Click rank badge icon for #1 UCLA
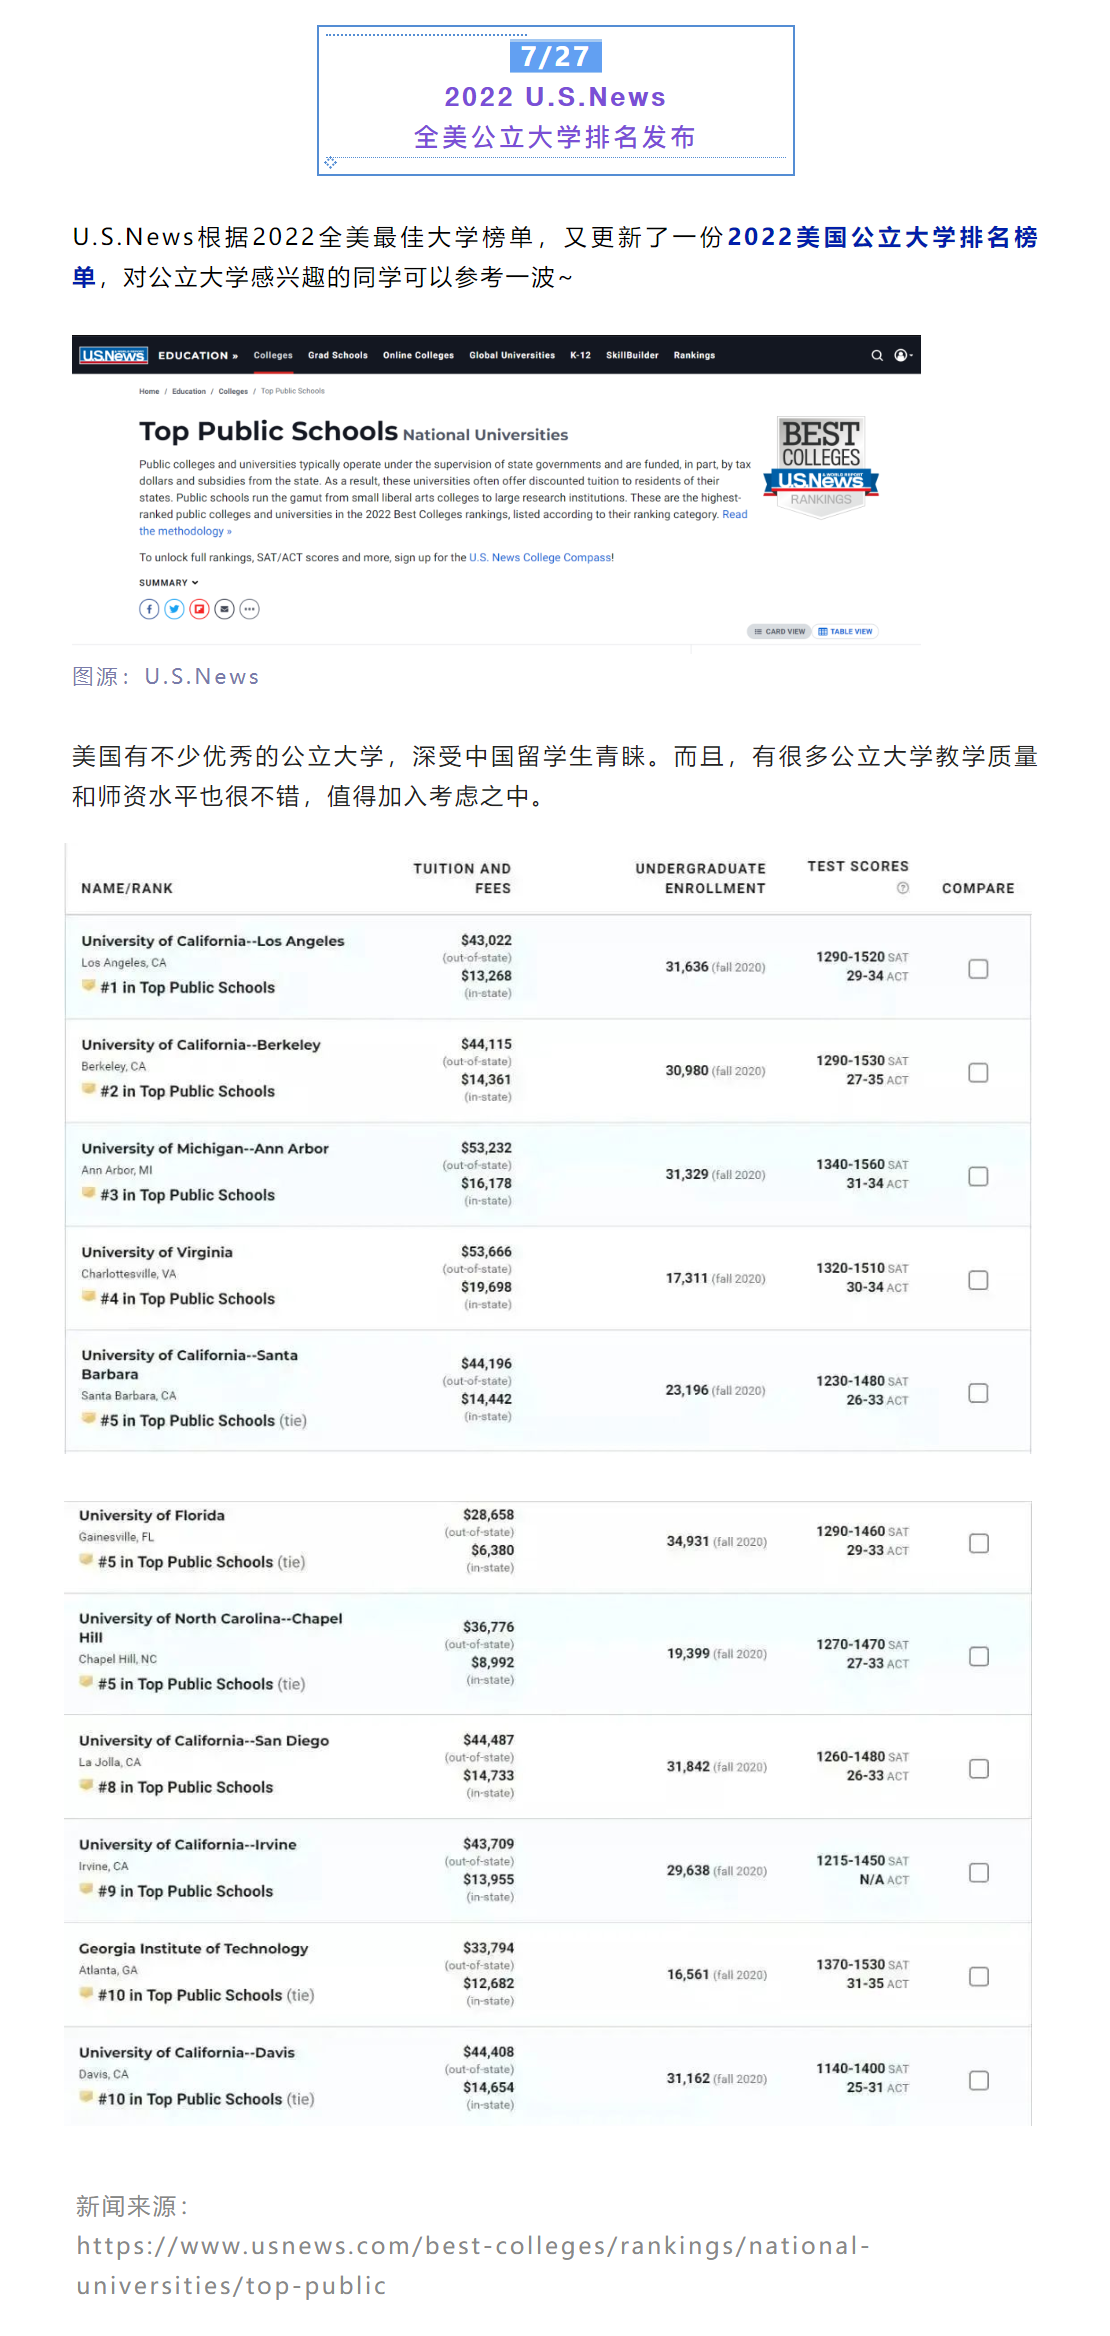 [89, 986]
